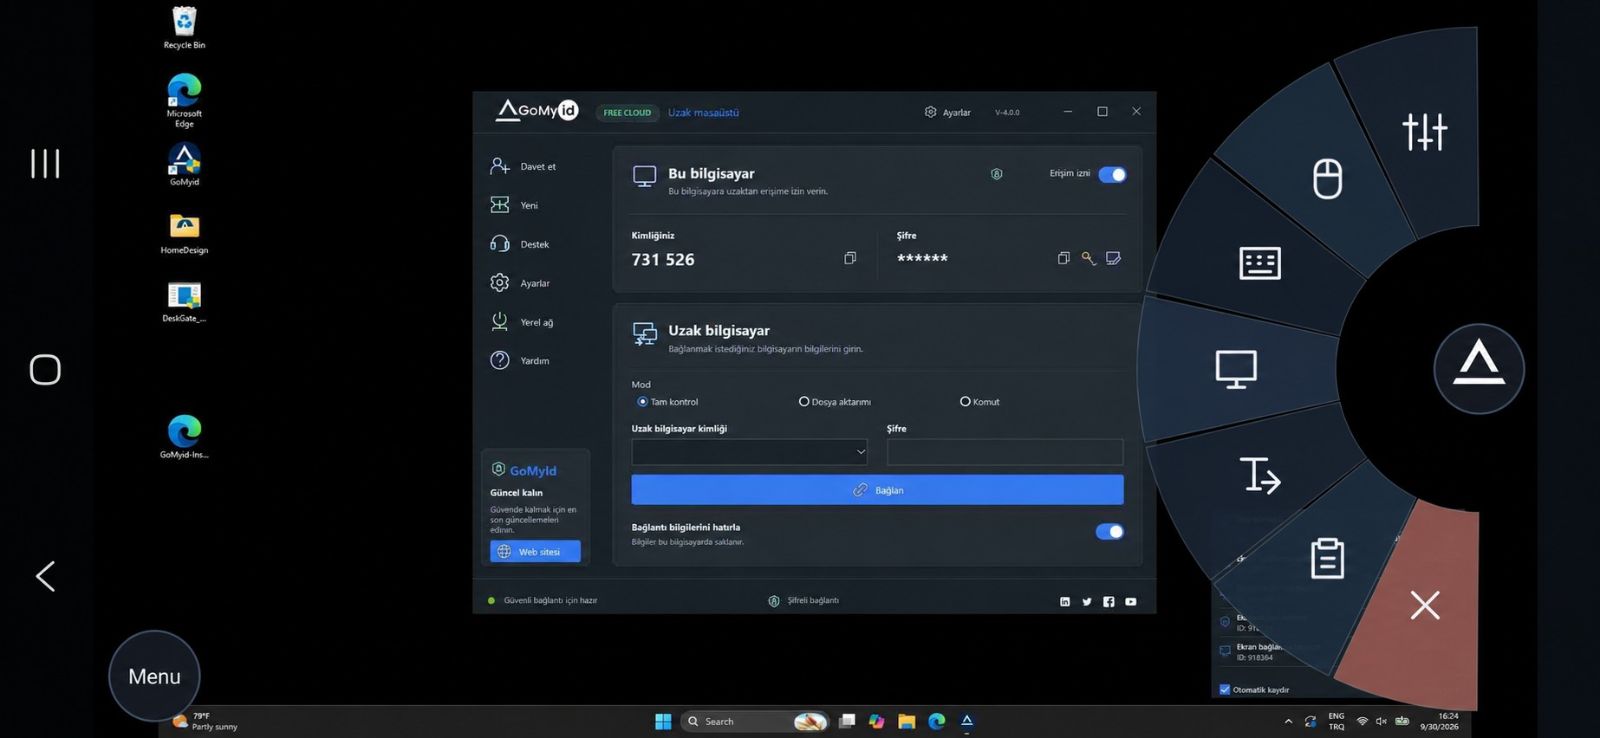This screenshot has height=738, width=1600.
Task: Tap the GoMyid triangle hub button
Action: click(1479, 368)
